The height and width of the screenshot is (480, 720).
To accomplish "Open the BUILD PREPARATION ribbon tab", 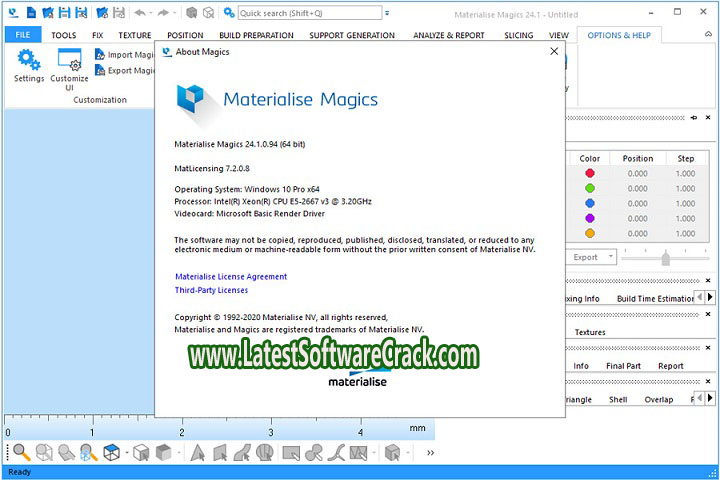I will tap(256, 35).
